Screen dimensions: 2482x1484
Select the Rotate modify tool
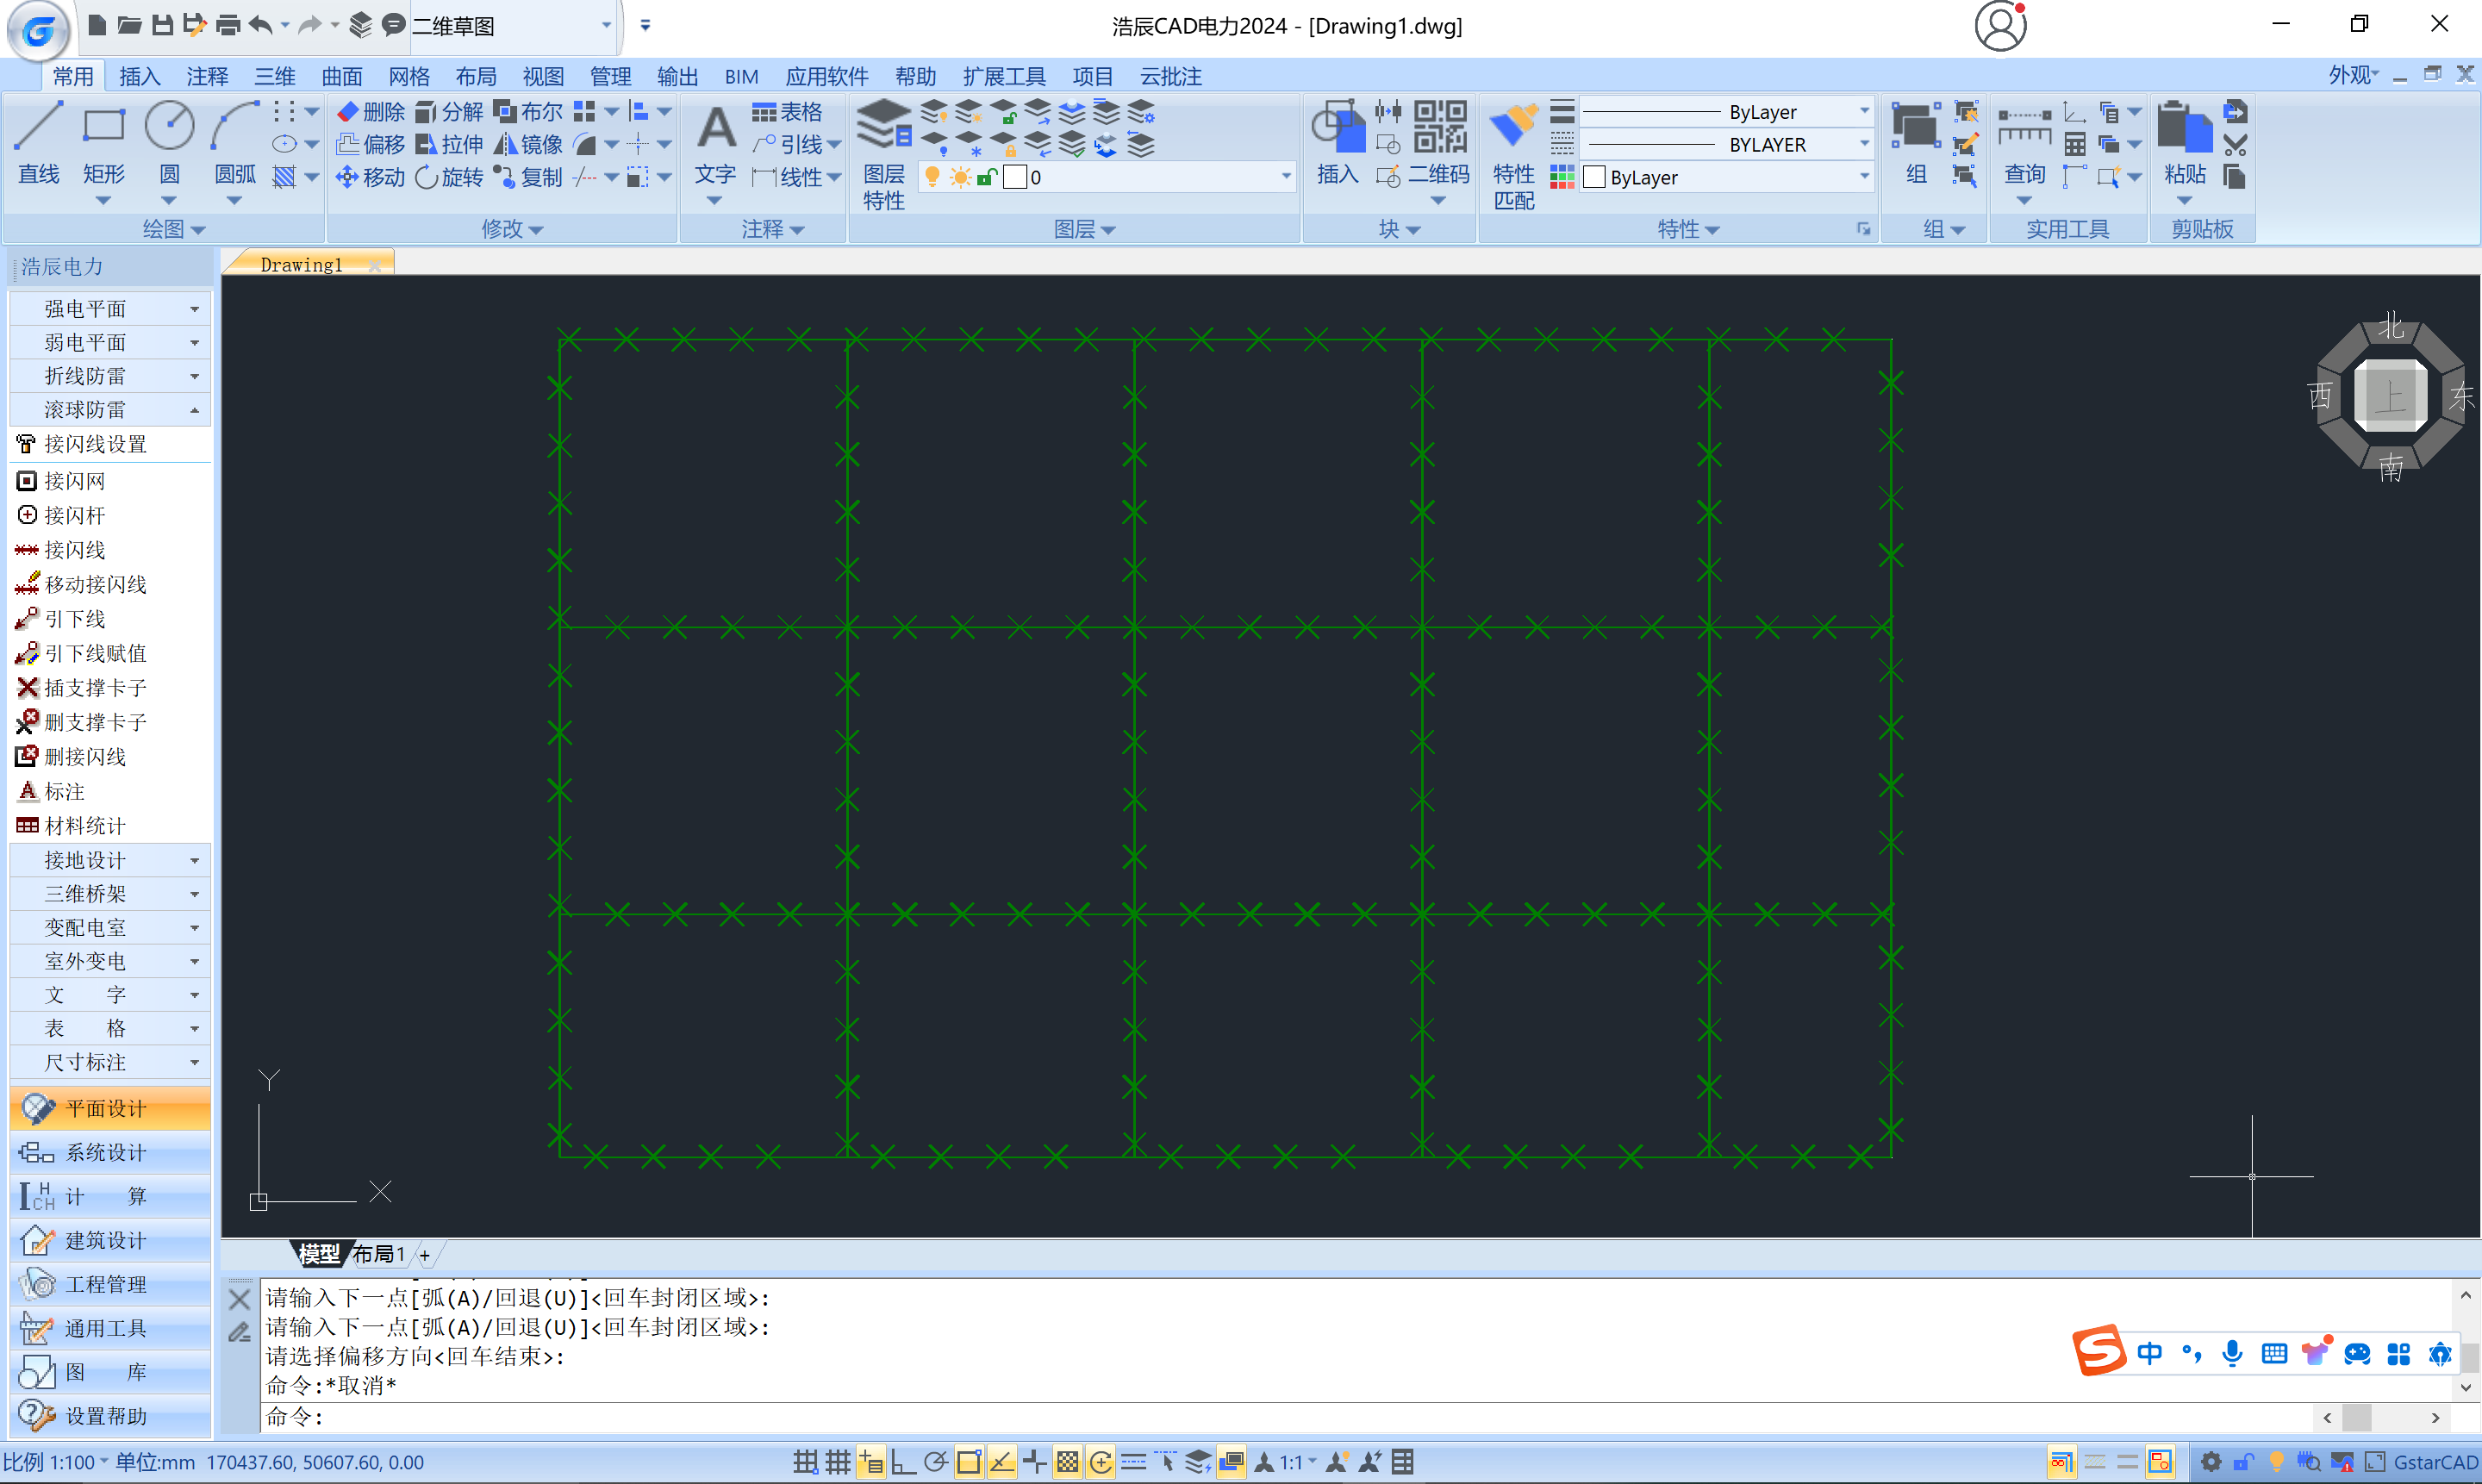point(450,177)
